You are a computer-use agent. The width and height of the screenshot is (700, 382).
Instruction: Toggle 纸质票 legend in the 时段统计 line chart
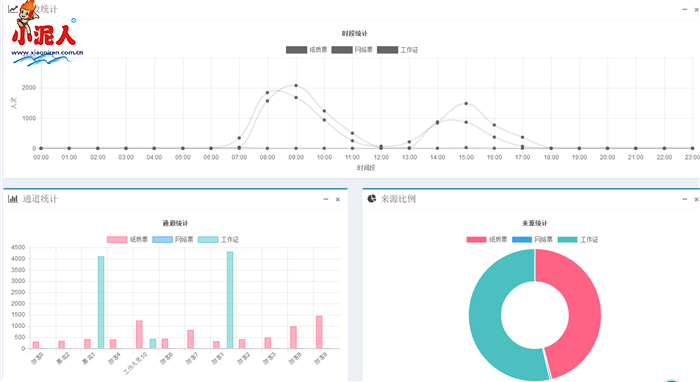tap(307, 50)
